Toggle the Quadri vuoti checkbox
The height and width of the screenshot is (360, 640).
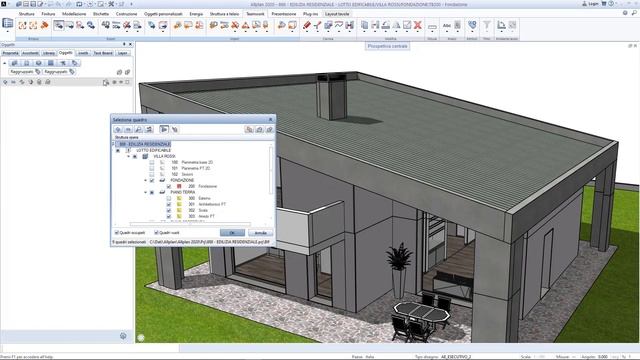(156, 233)
